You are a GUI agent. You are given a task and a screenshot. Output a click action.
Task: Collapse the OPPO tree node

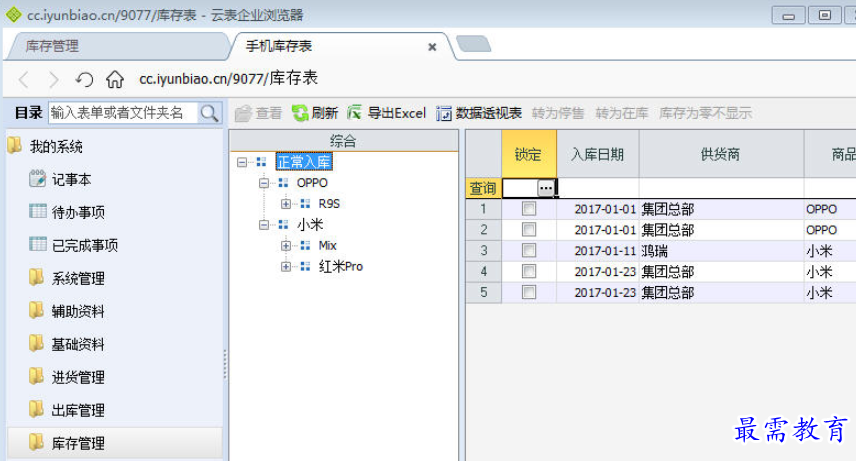[264, 183]
